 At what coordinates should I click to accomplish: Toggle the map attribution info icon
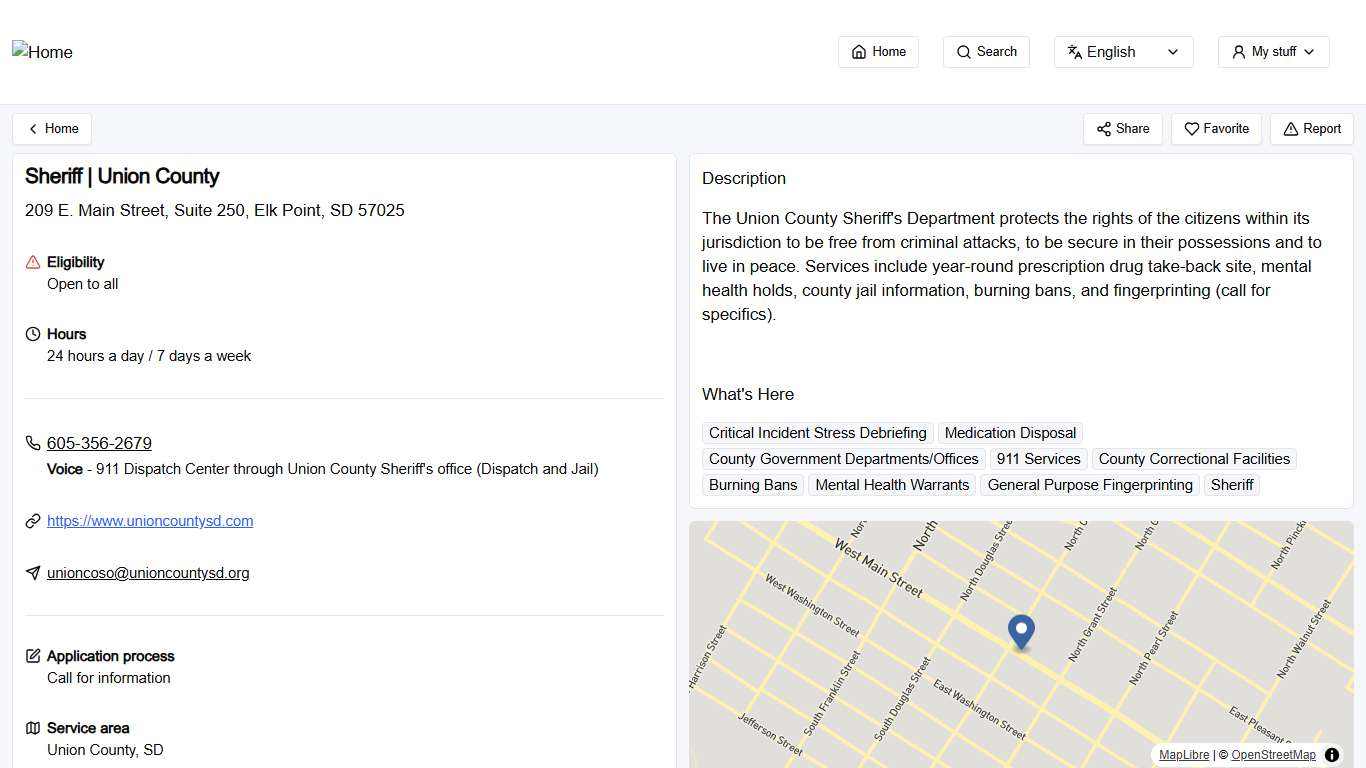(1332, 755)
